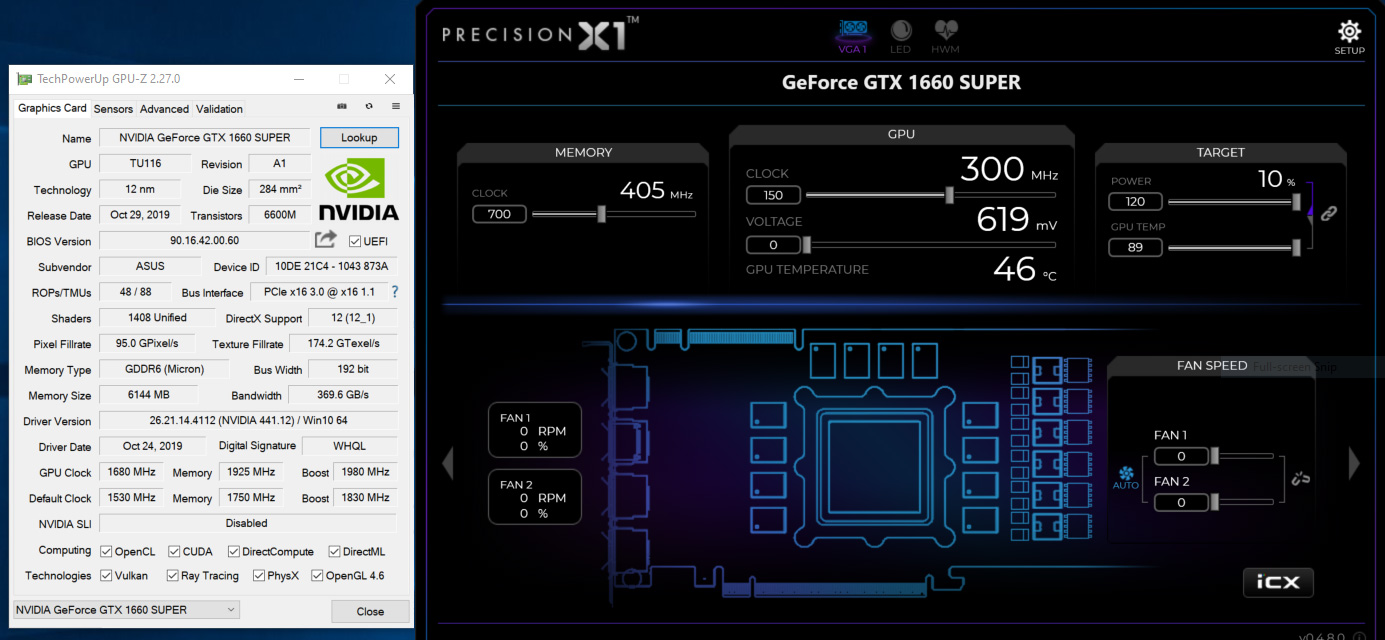Click the FAN 1 RPM readout box
This screenshot has width=1385, height=640.
pyautogui.click(x=534, y=431)
